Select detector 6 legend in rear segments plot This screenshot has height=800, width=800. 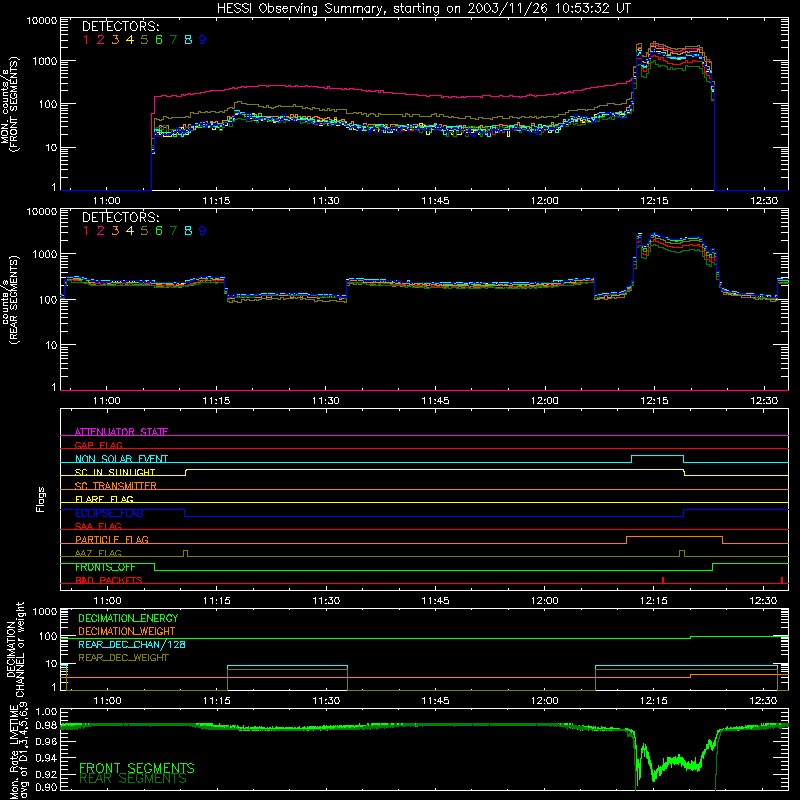point(159,231)
